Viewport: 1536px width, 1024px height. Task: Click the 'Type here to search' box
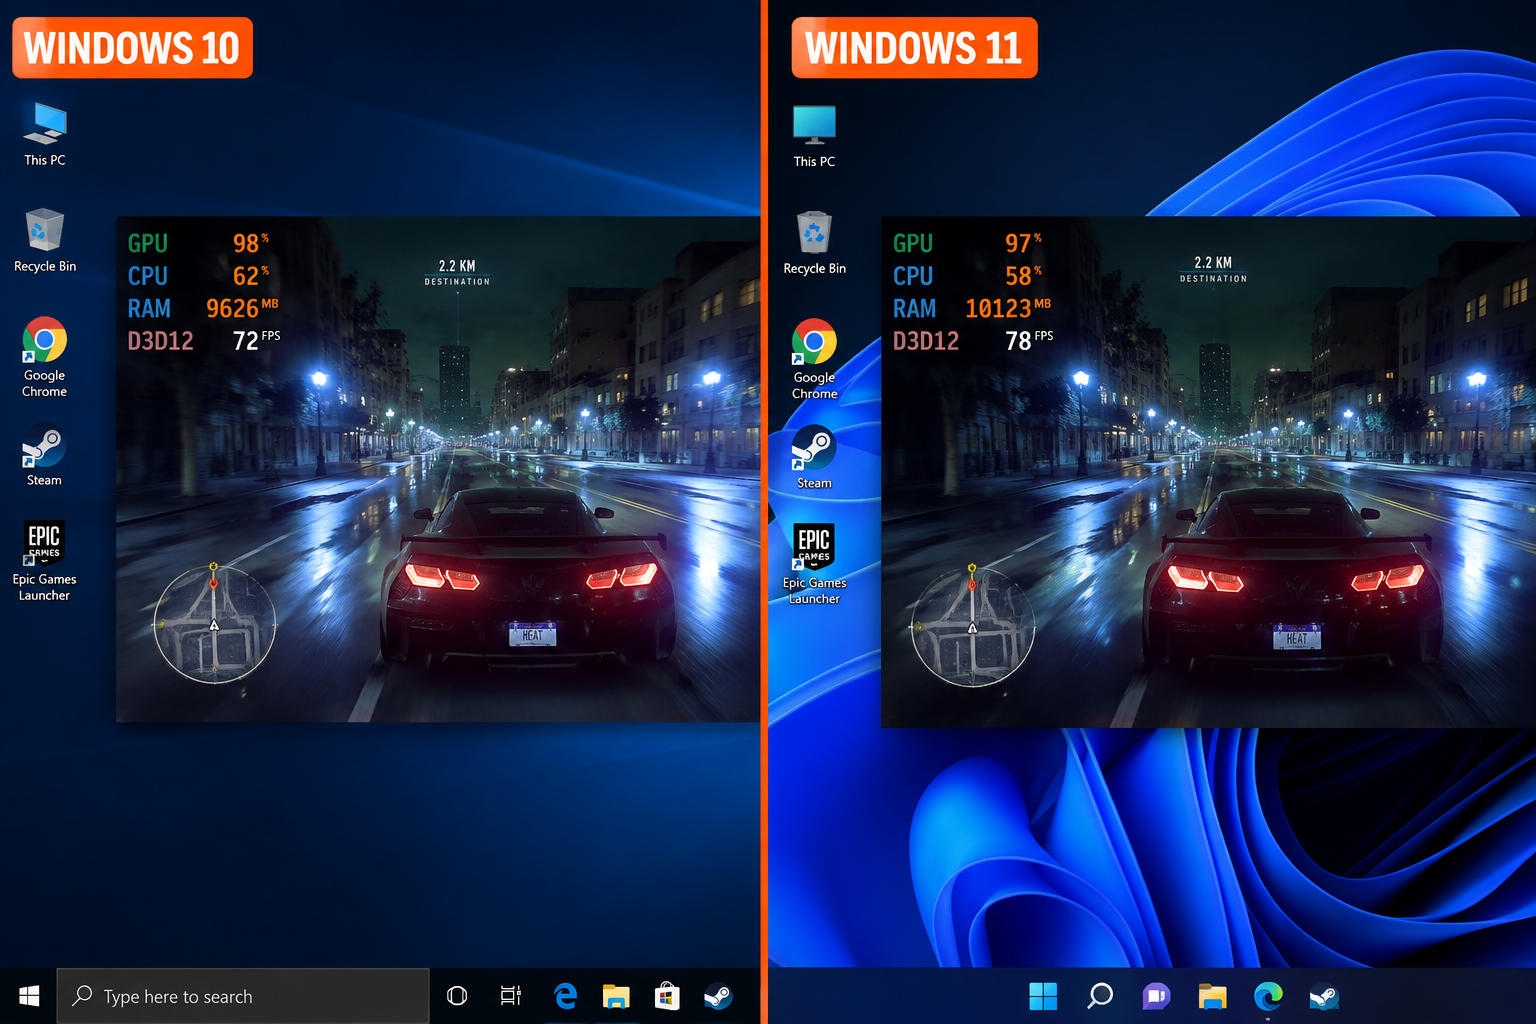243,996
